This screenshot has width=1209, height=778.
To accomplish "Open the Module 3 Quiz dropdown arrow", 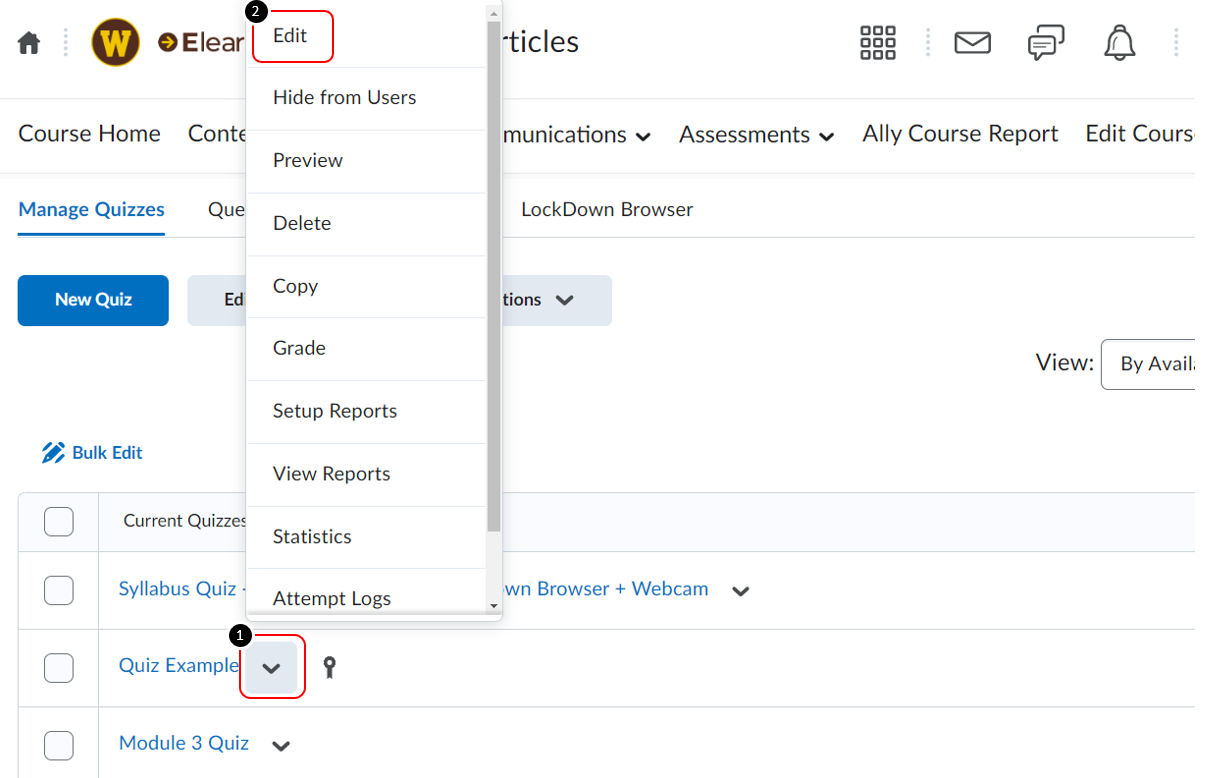I will 281,745.
